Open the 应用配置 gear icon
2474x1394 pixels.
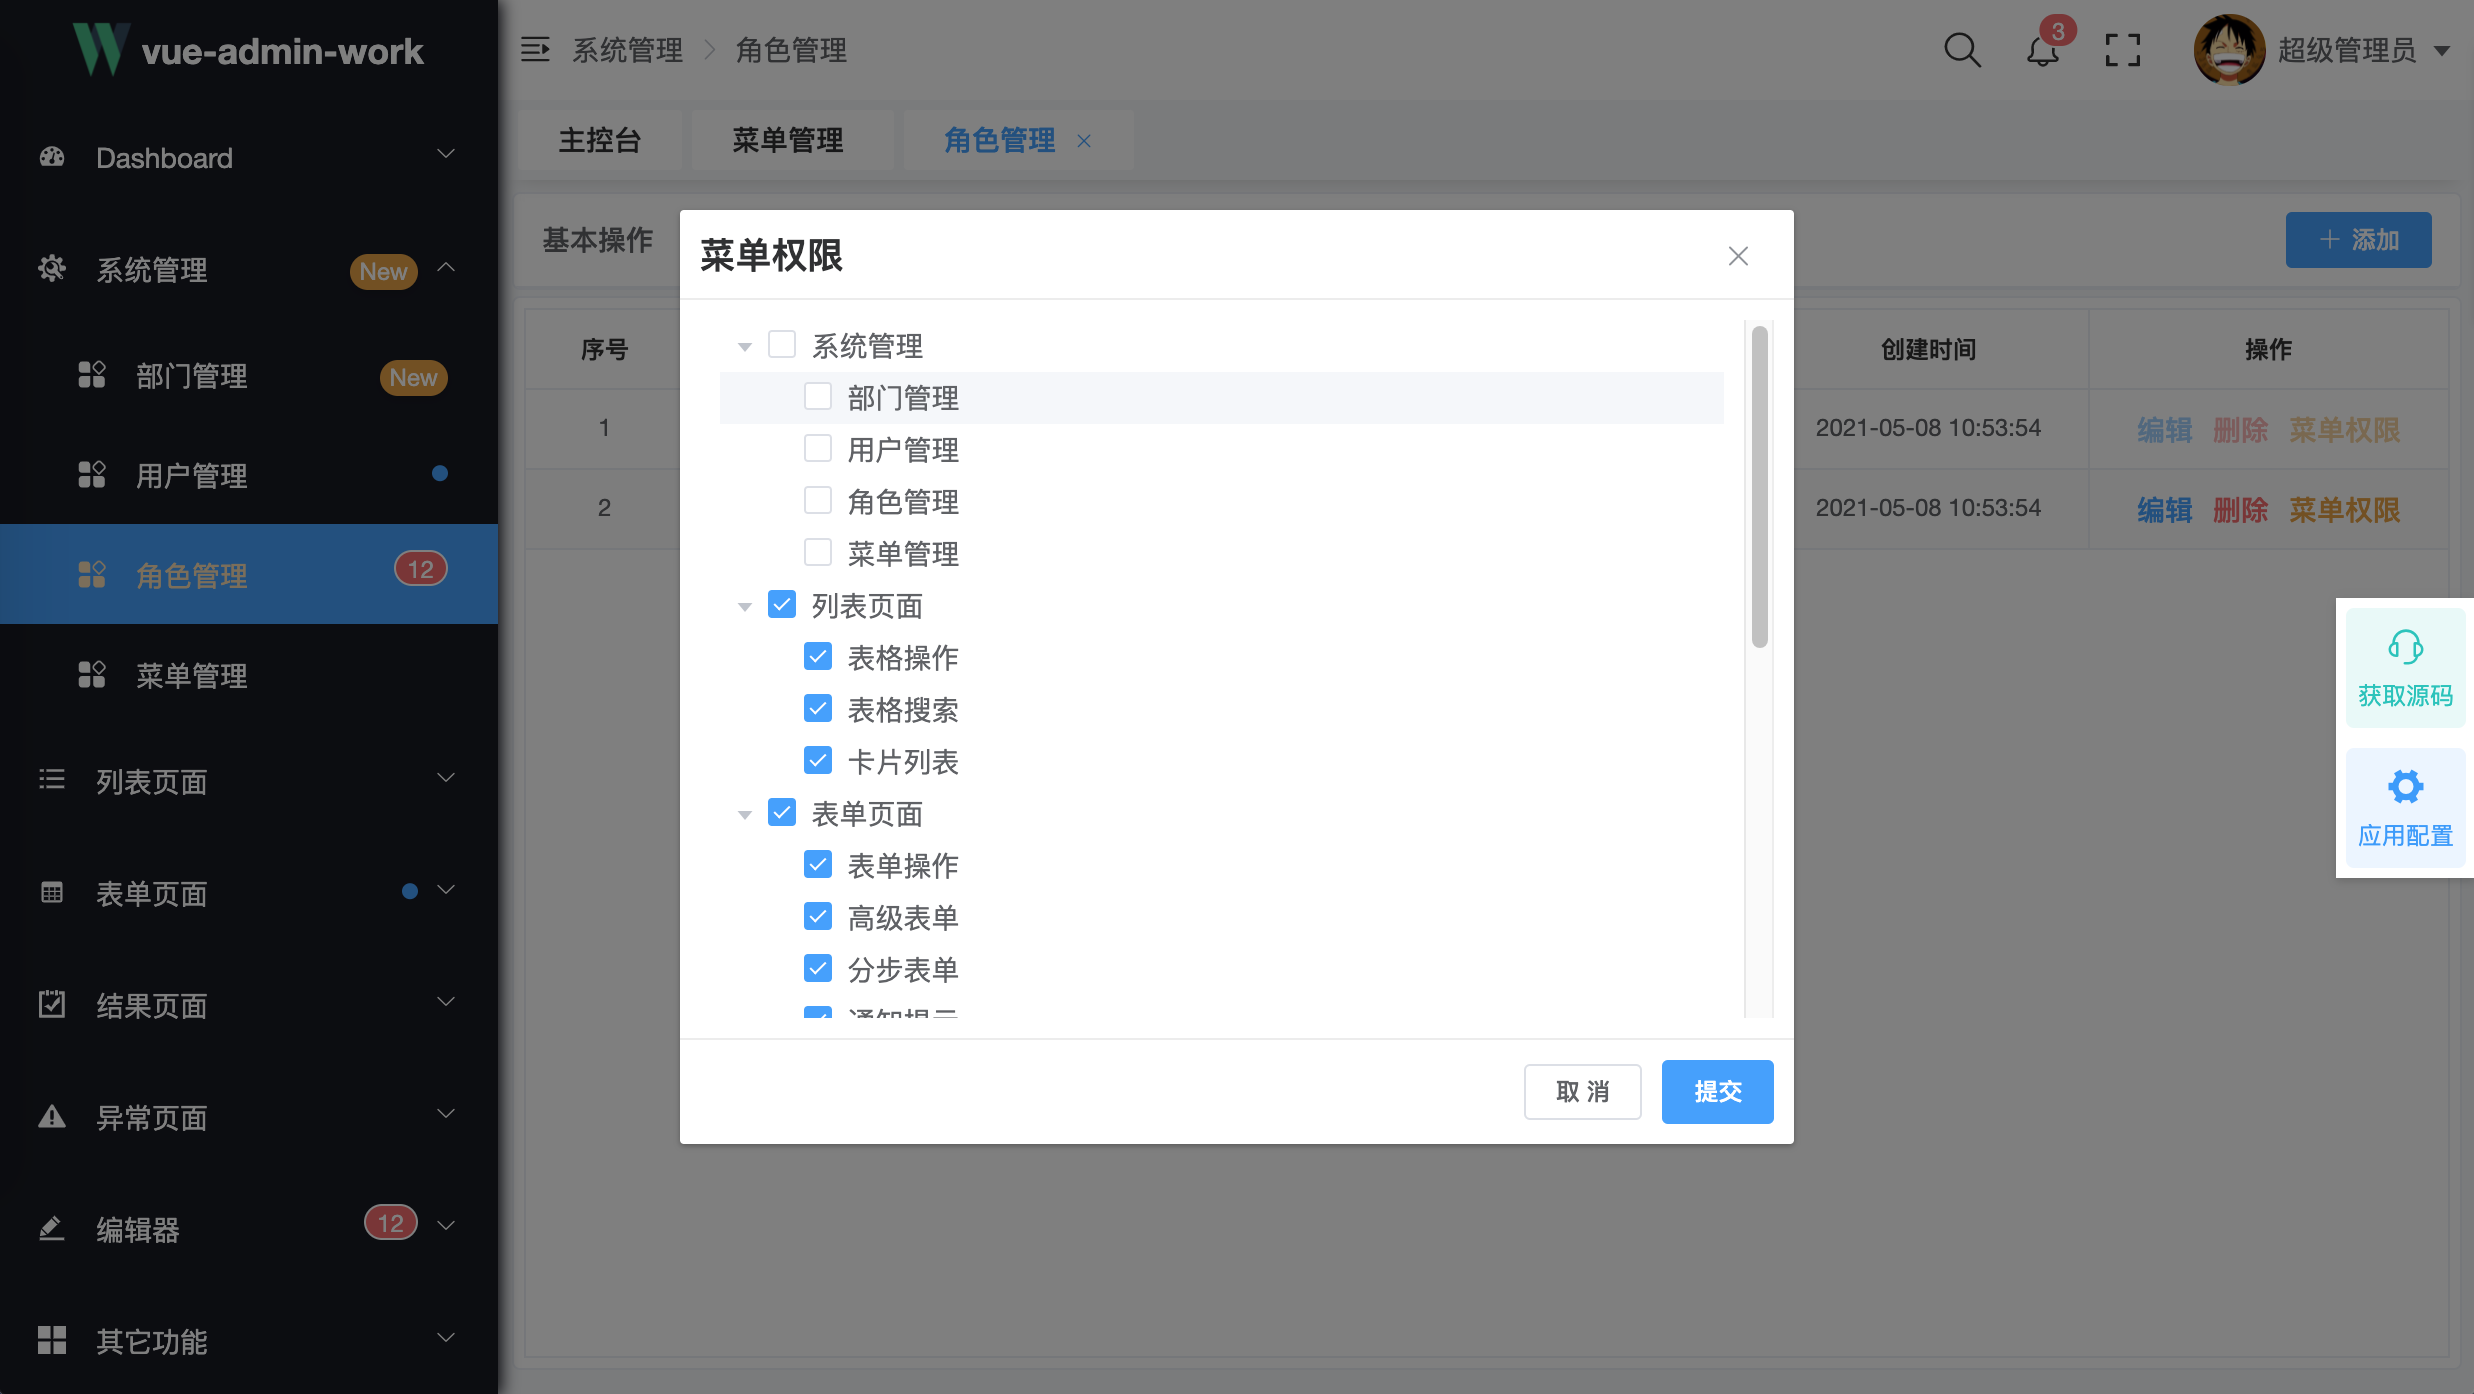pos(2405,787)
